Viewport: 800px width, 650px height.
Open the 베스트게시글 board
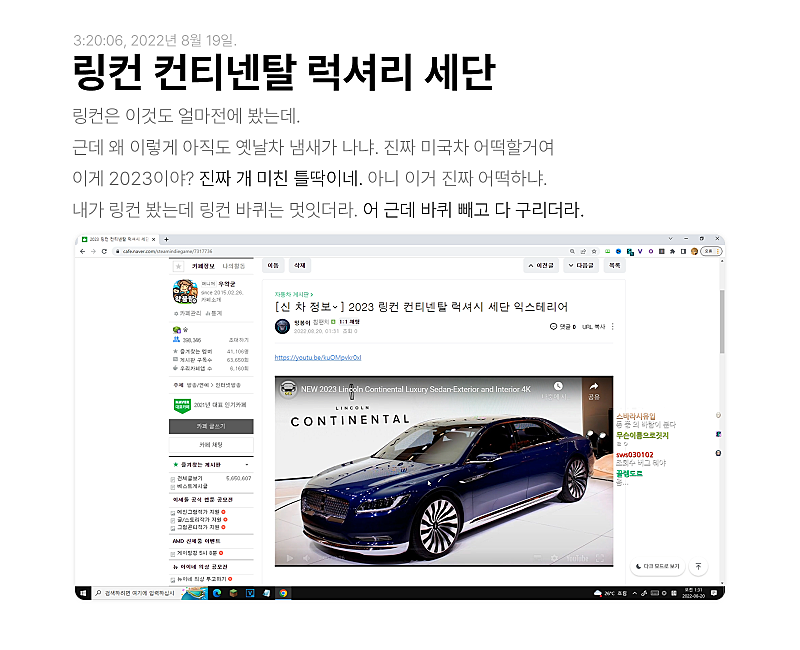pyautogui.click(x=192, y=486)
